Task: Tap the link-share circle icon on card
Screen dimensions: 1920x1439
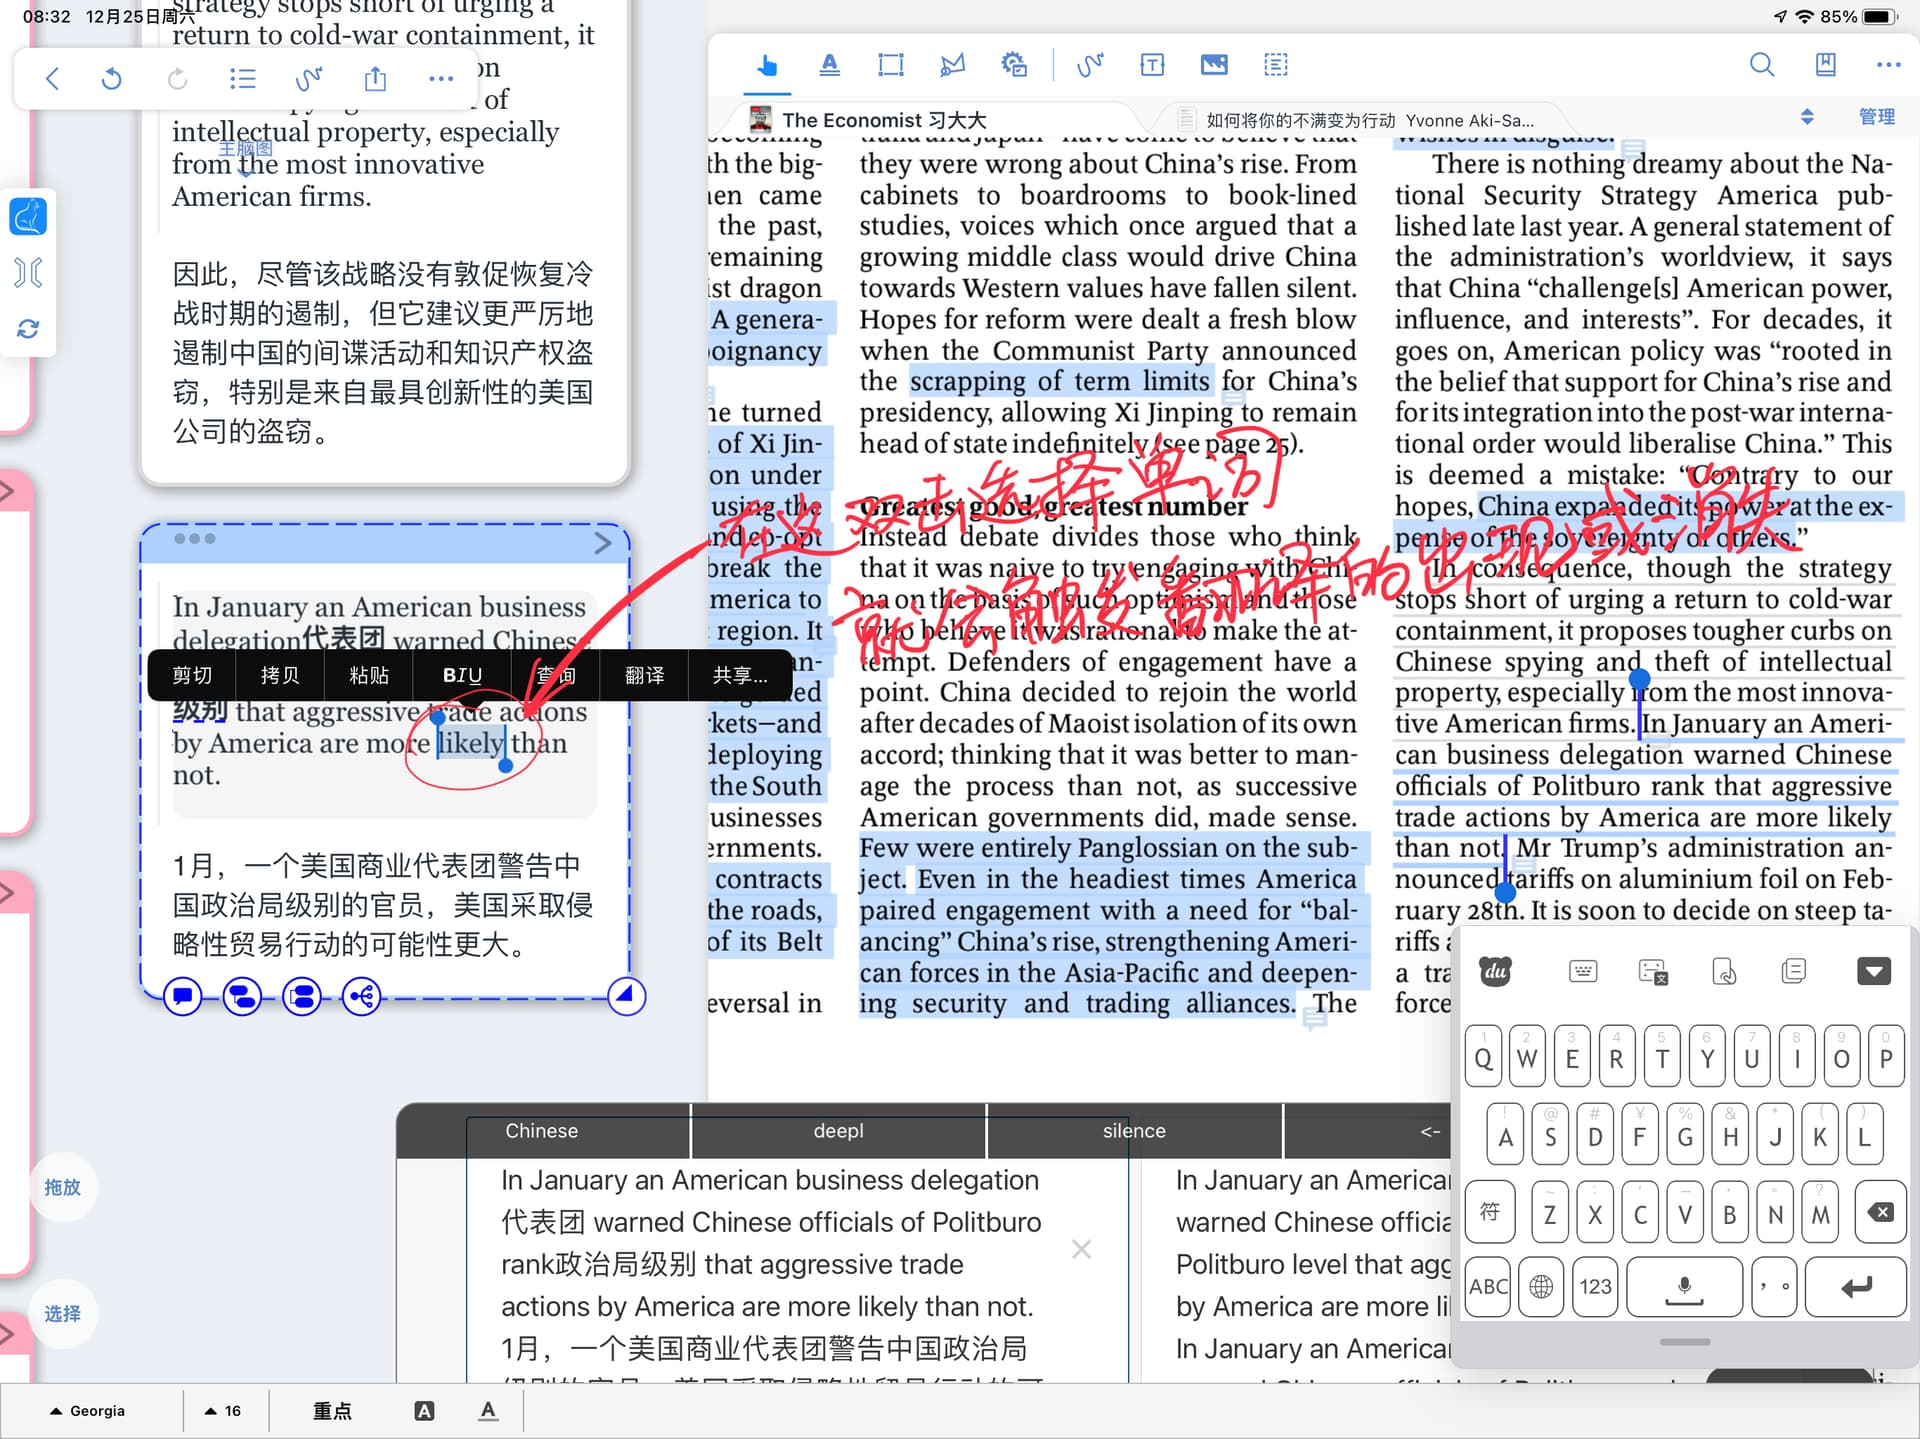Action: pos(361,996)
